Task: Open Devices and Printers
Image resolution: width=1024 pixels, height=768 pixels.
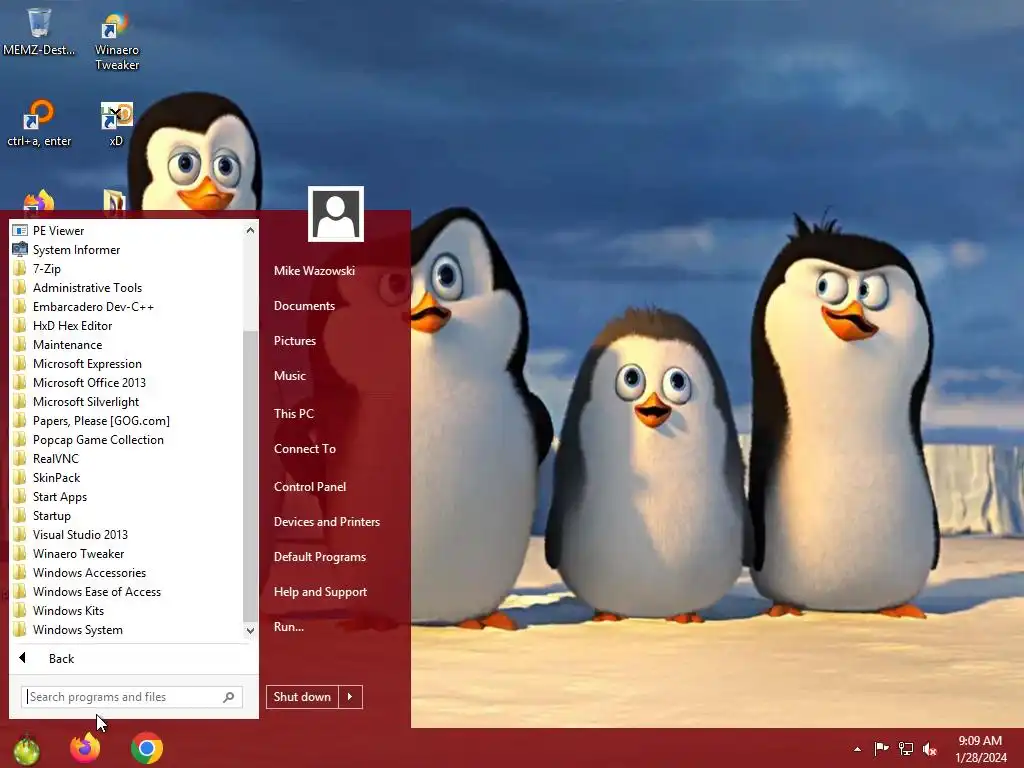Action: [x=327, y=522]
